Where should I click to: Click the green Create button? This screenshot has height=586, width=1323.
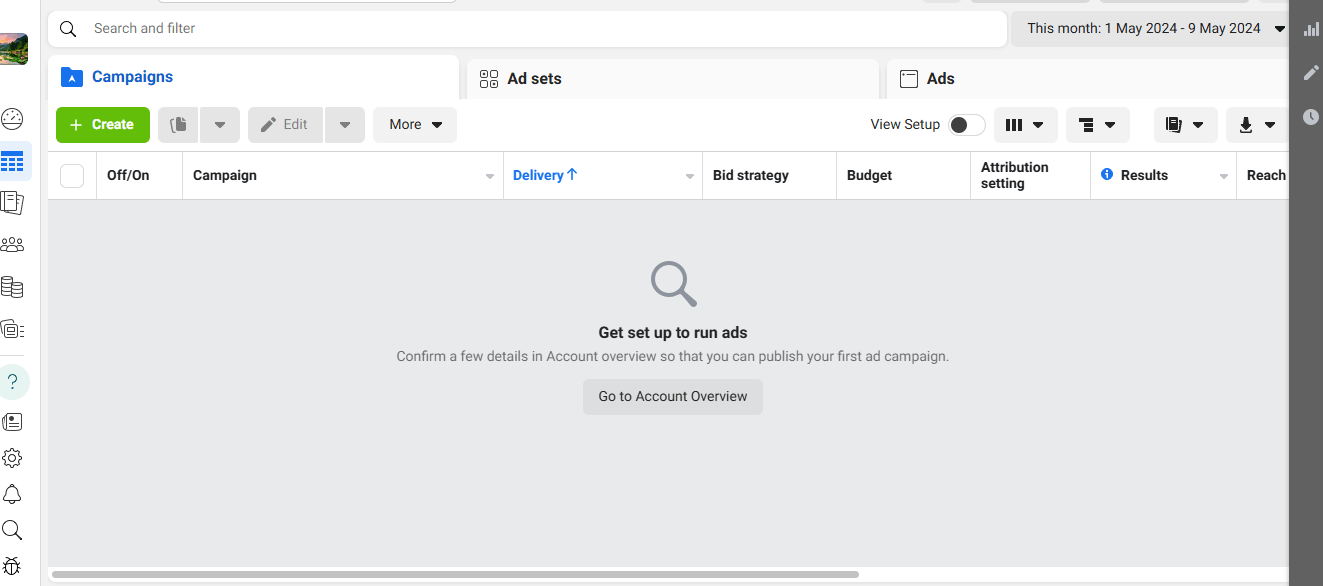(102, 124)
